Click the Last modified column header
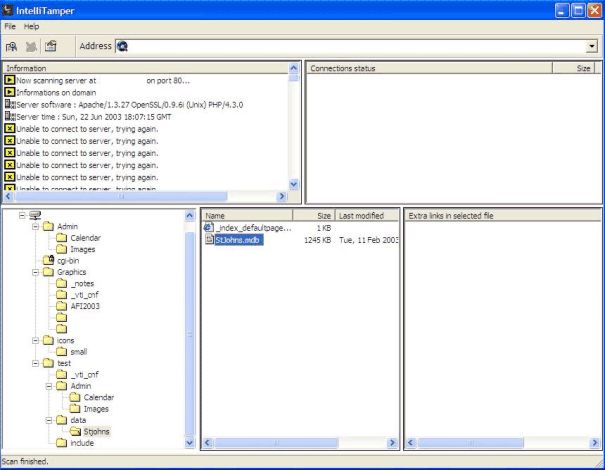605x470 pixels. pos(367,215)
